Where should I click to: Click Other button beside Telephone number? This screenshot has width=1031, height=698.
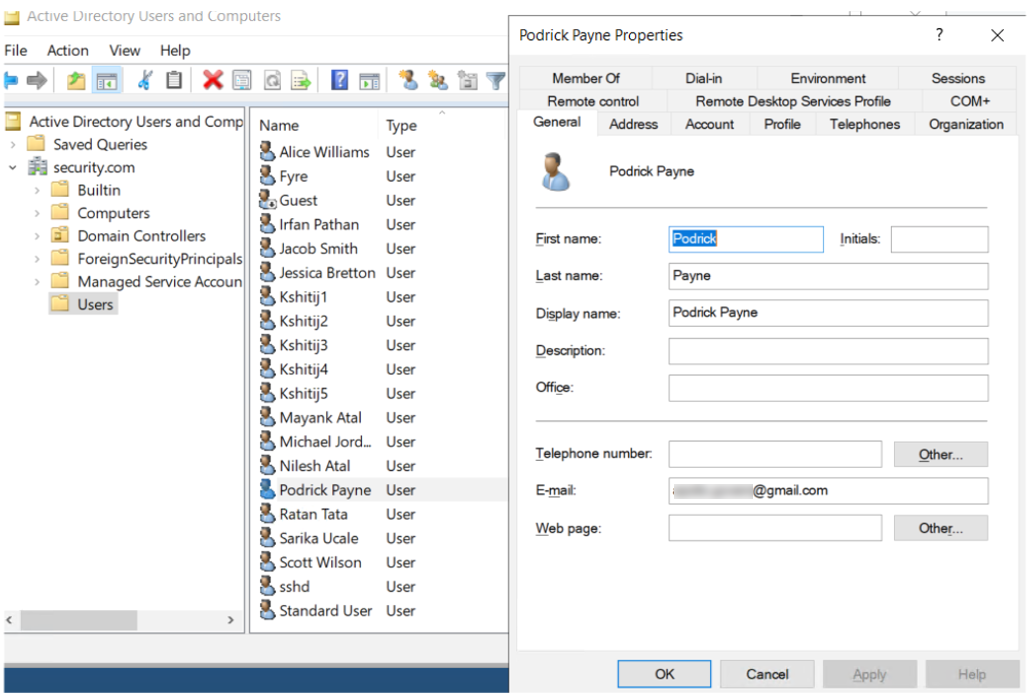pos(940,454)
